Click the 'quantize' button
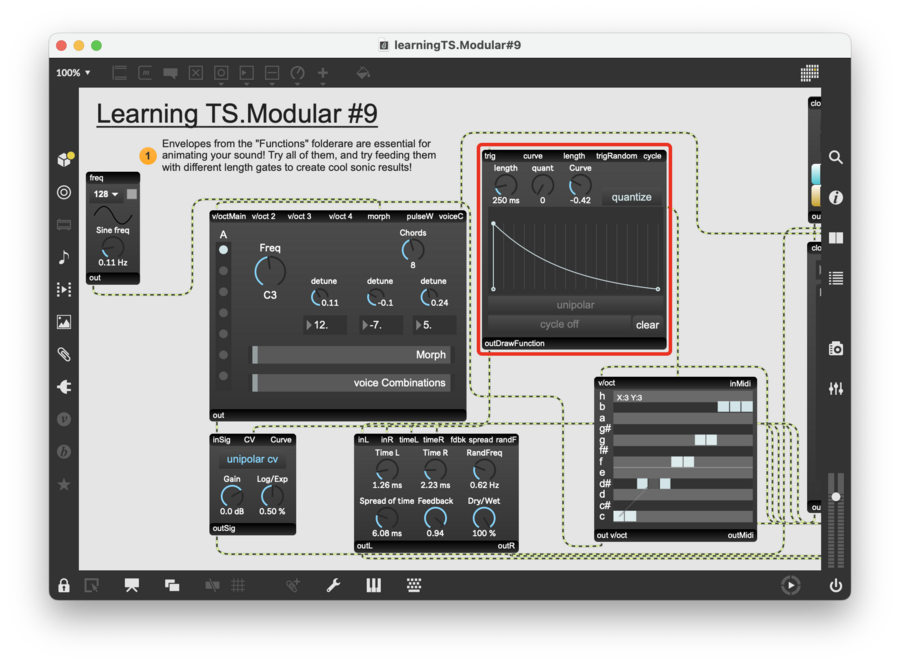 point(631,197)
